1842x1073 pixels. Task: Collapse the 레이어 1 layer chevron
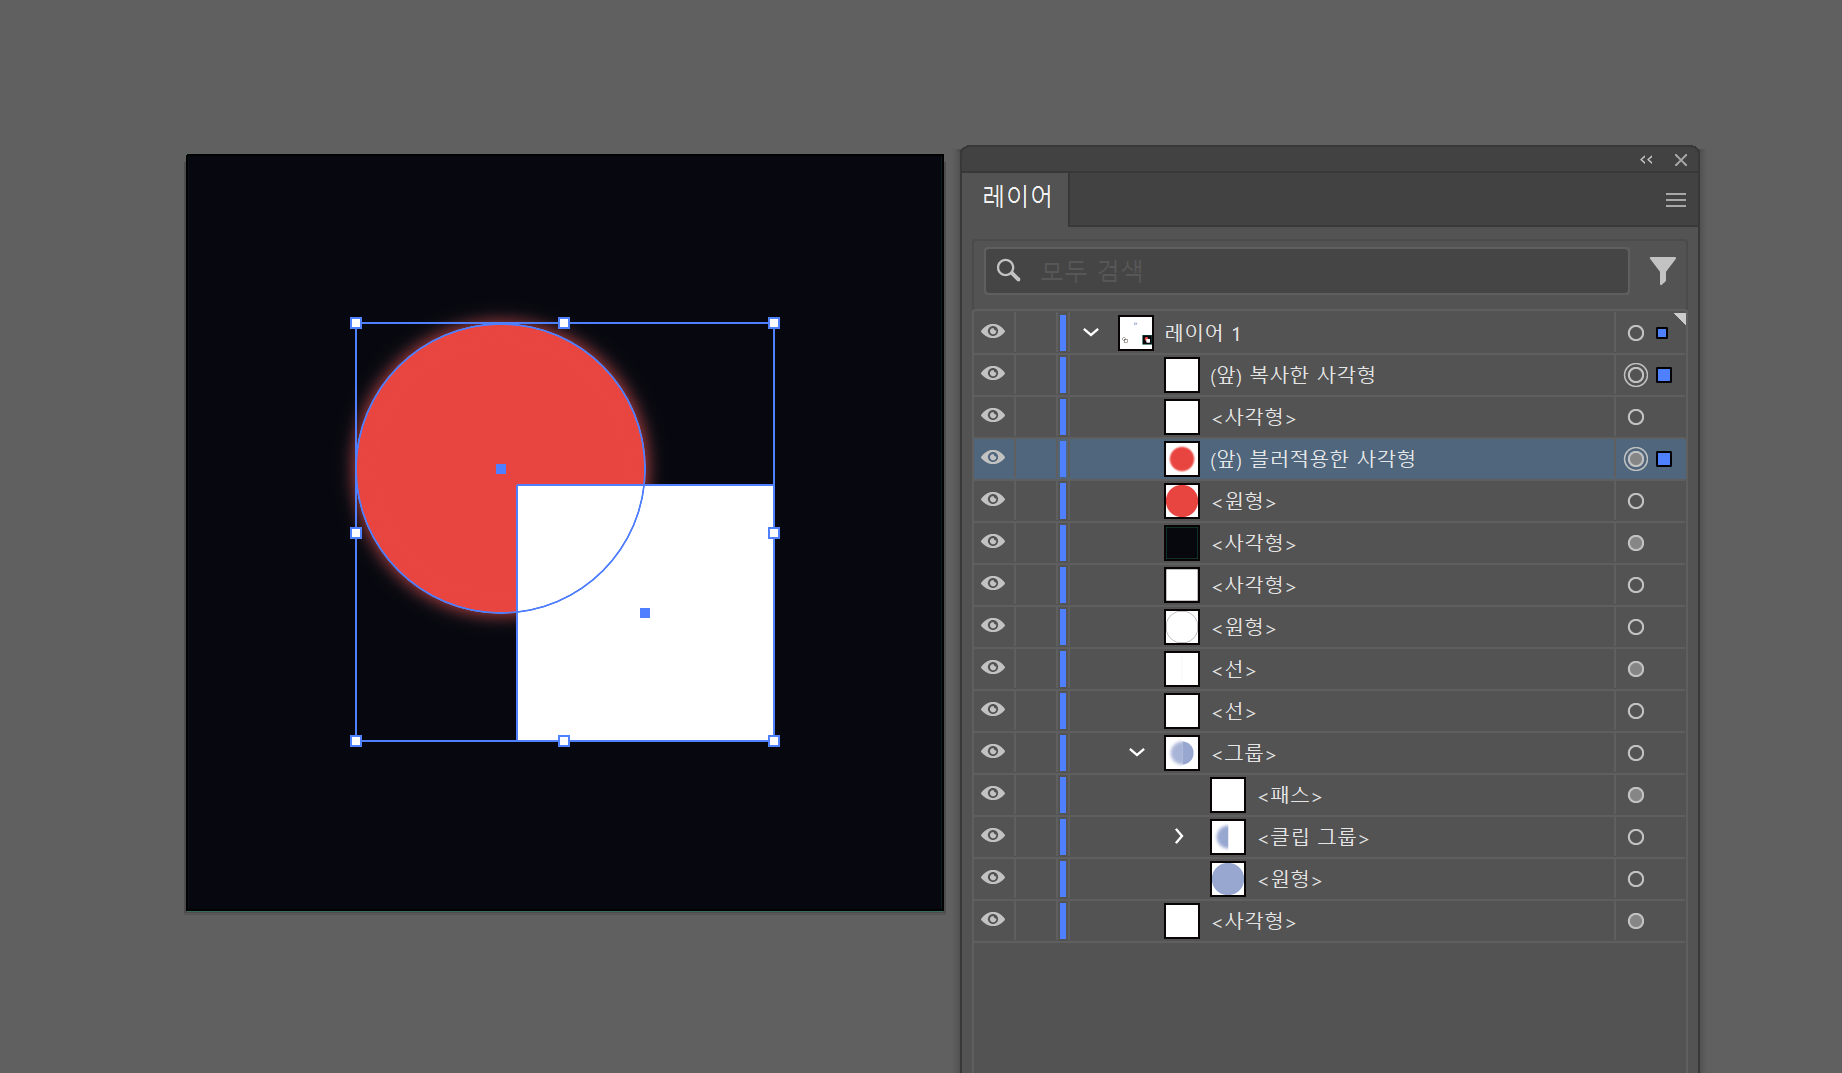pos(1091,333)
